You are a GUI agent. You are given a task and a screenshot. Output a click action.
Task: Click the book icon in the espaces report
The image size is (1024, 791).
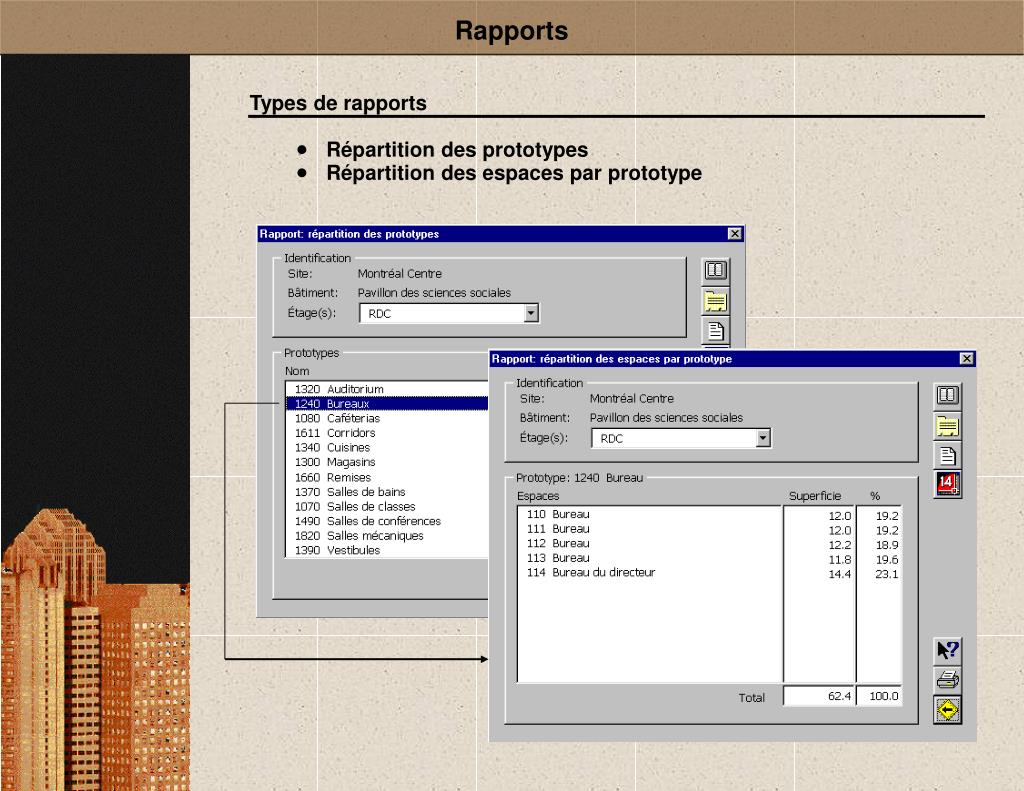click(x=948, y=395)
